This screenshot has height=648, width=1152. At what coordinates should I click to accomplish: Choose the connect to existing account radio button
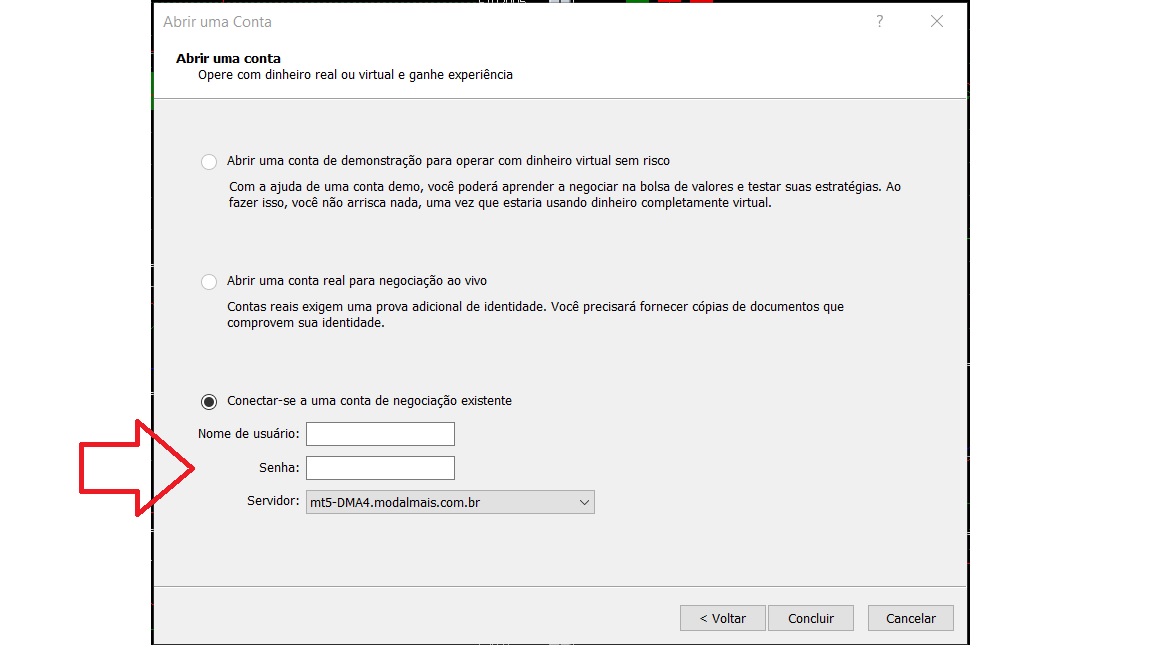pyautogui.click(x=209, y=402)
